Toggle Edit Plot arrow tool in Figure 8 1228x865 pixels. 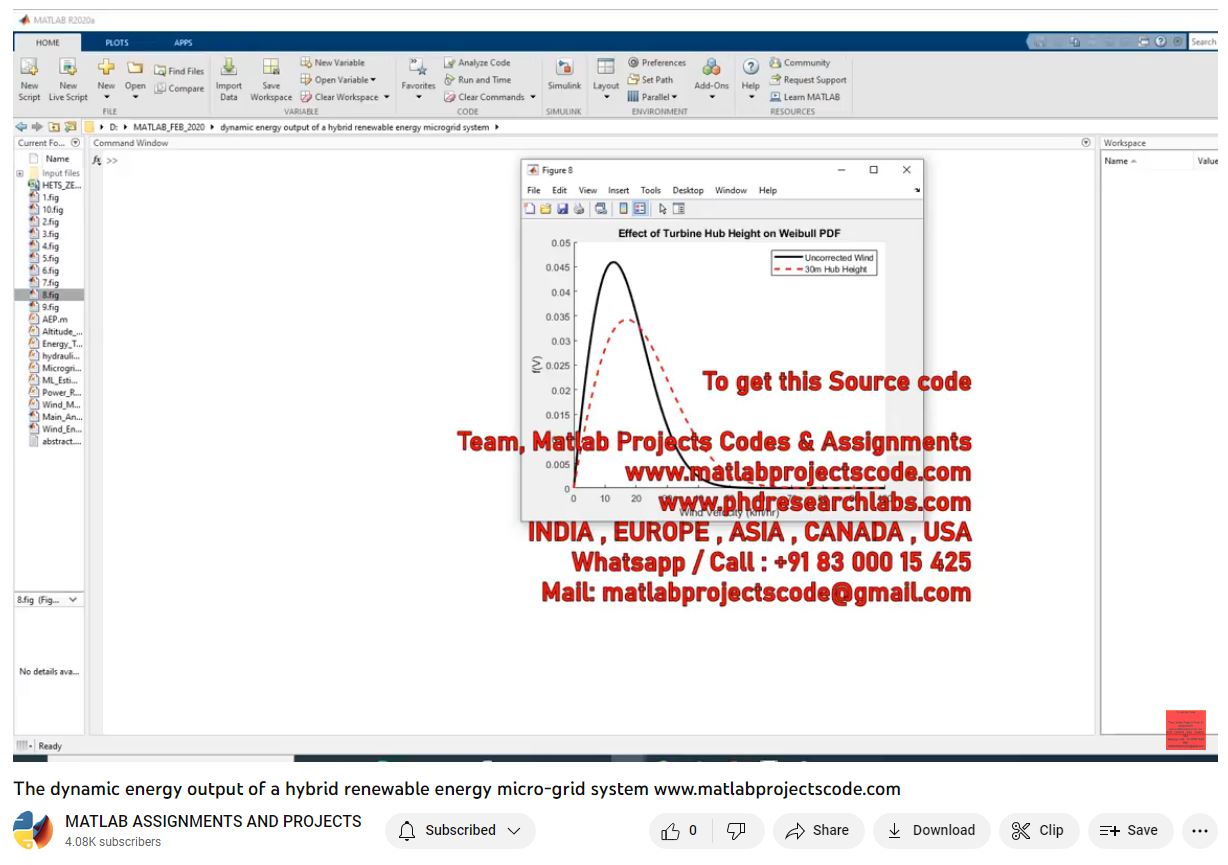663,209
